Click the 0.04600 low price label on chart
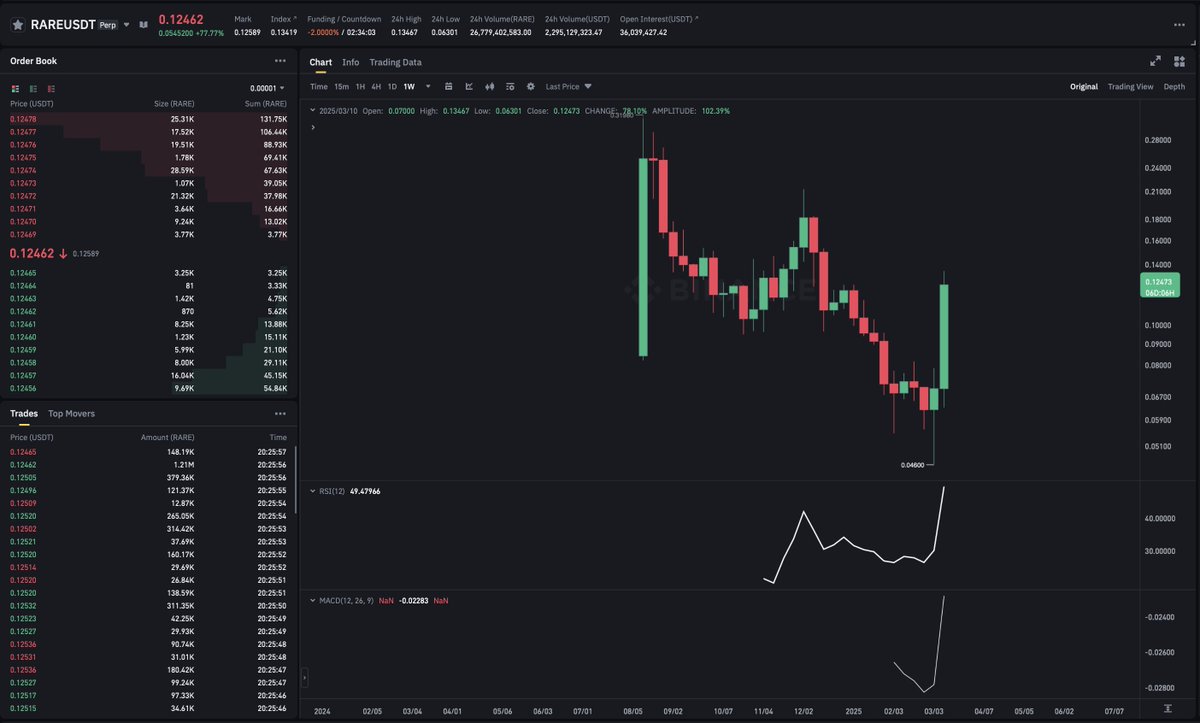Image resolution: width=1200 pixels, height=723 pixels. click(912, 465)
